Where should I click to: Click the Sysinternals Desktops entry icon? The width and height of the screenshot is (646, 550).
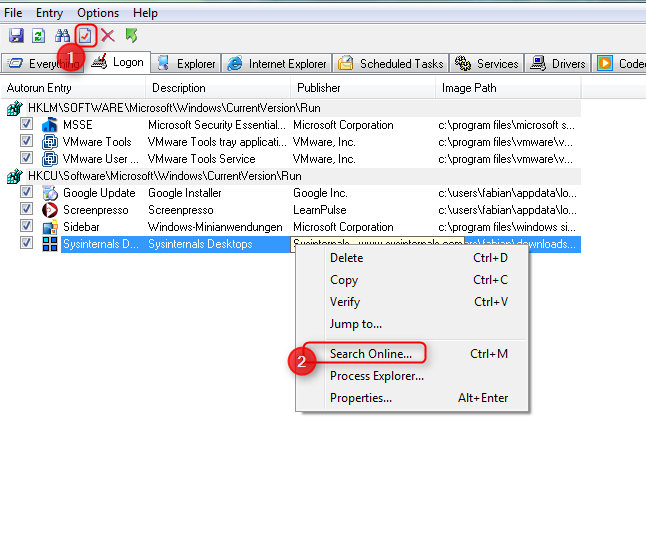[50, 244]
